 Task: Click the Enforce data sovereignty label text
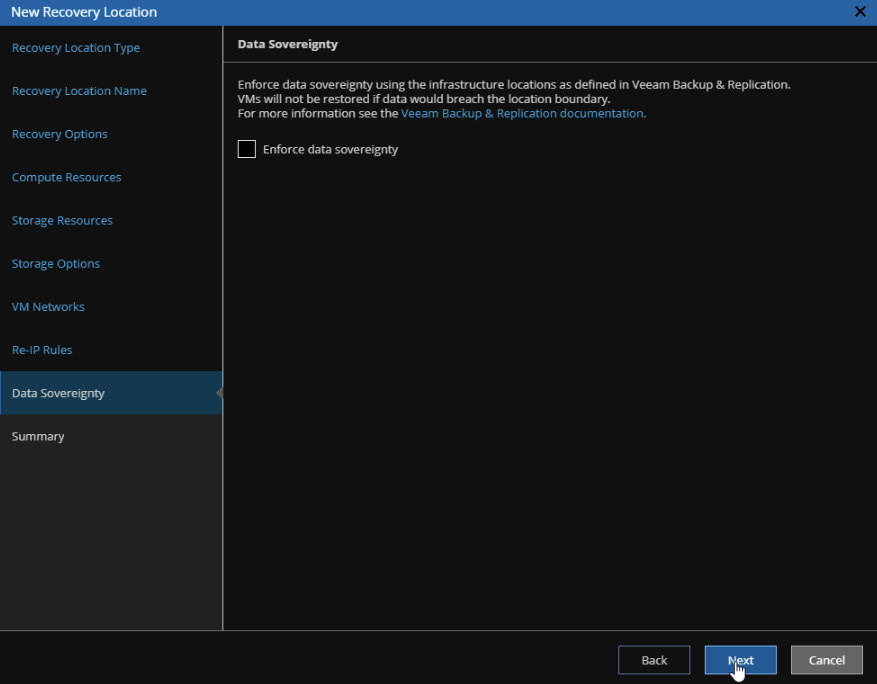point(331,149)
